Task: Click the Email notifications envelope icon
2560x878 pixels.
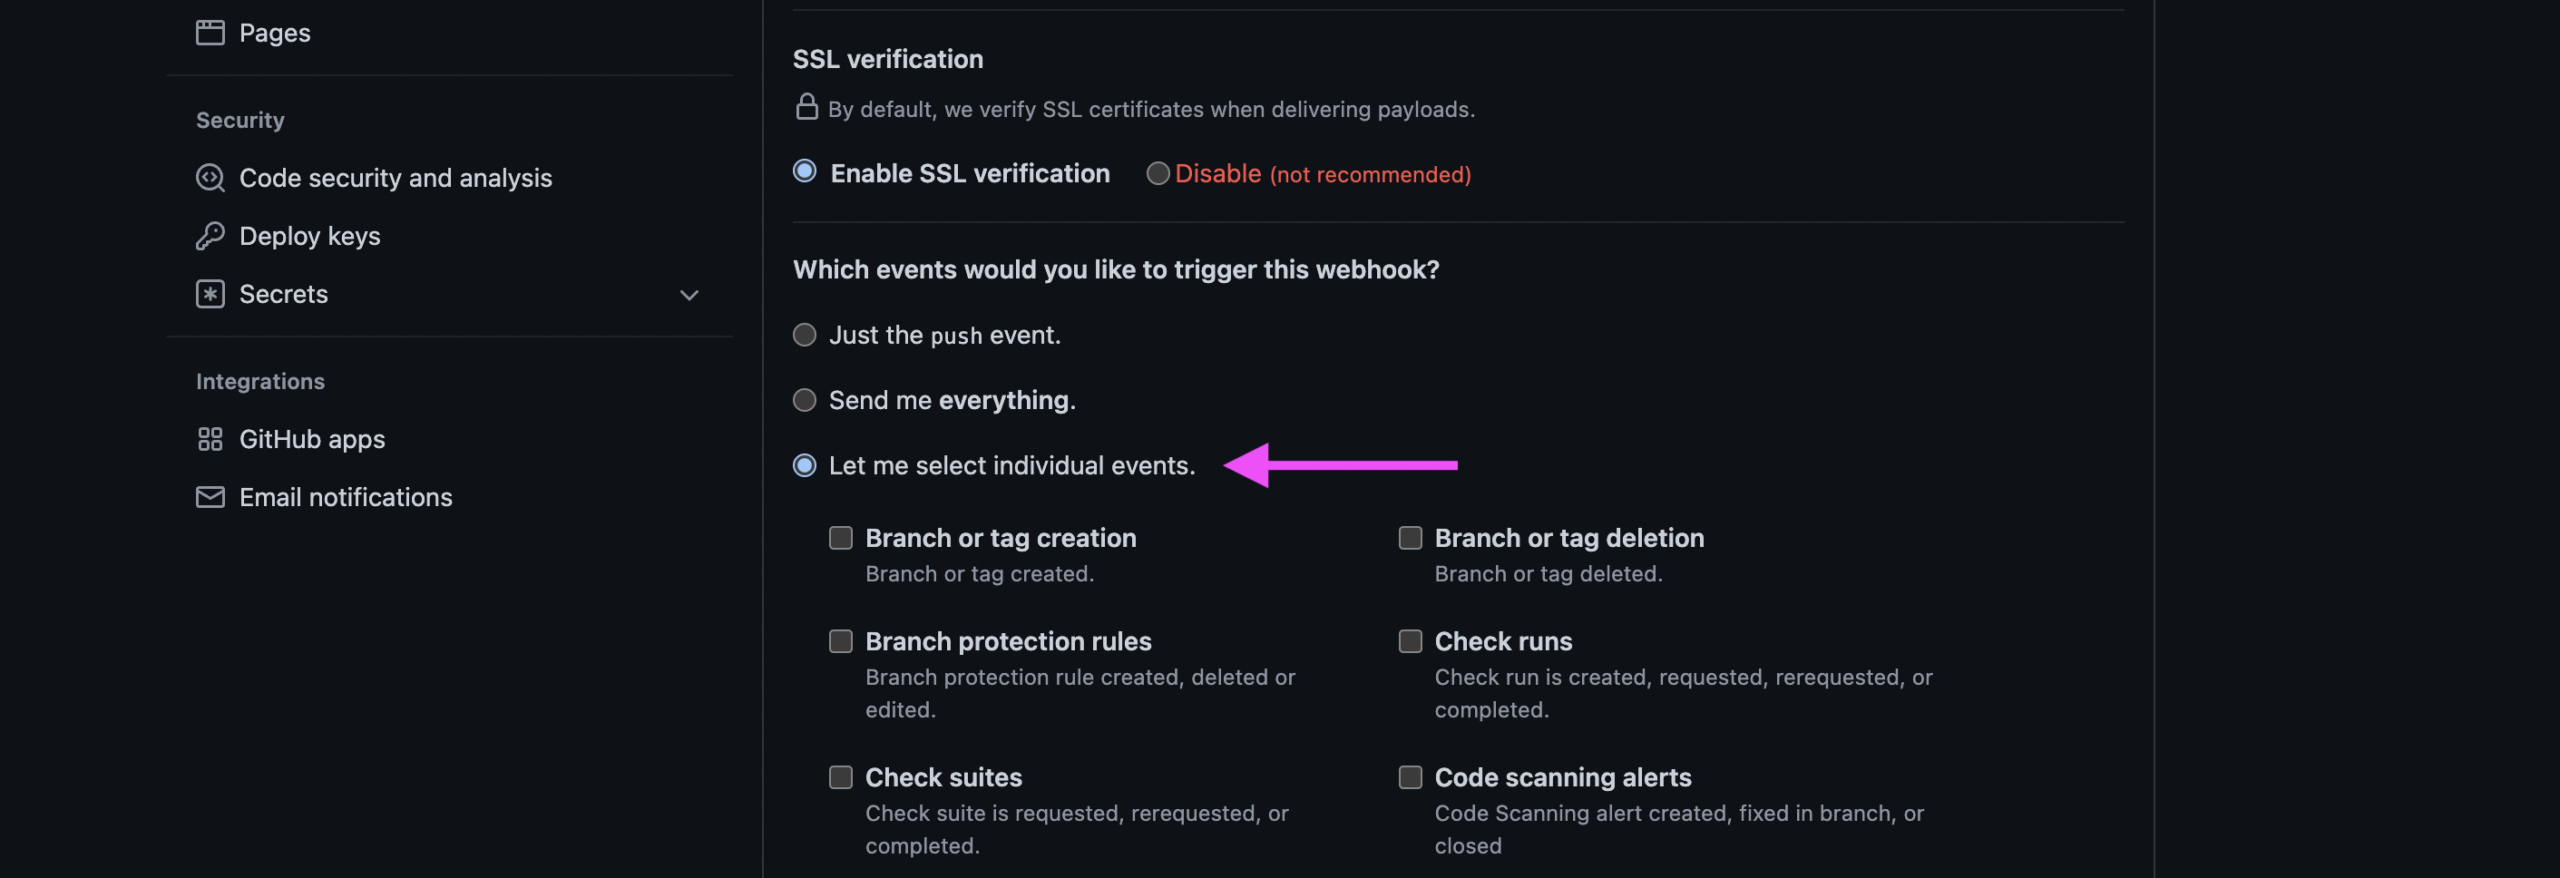Action: tap(210, 497)
